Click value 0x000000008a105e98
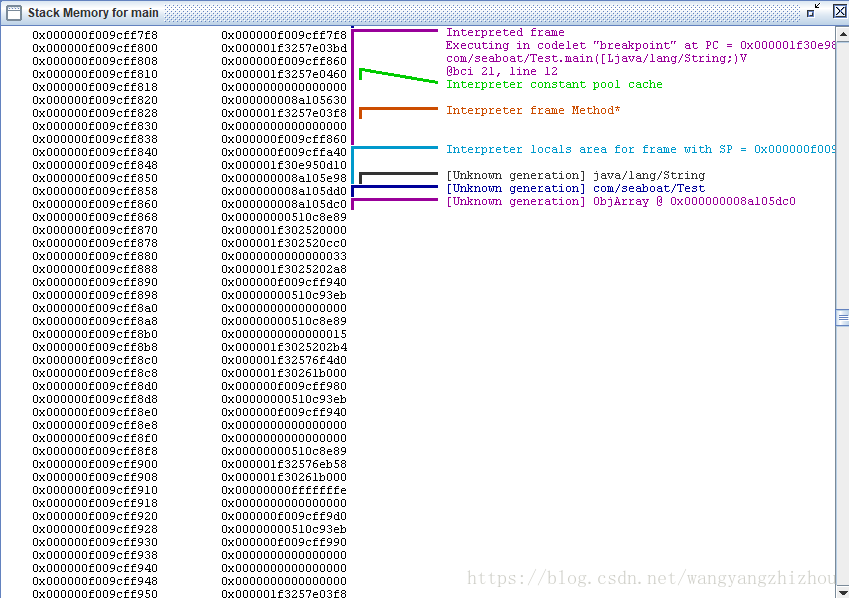Image resolution: width=849 pixels, height=598 pixels. tap(284, 178)
